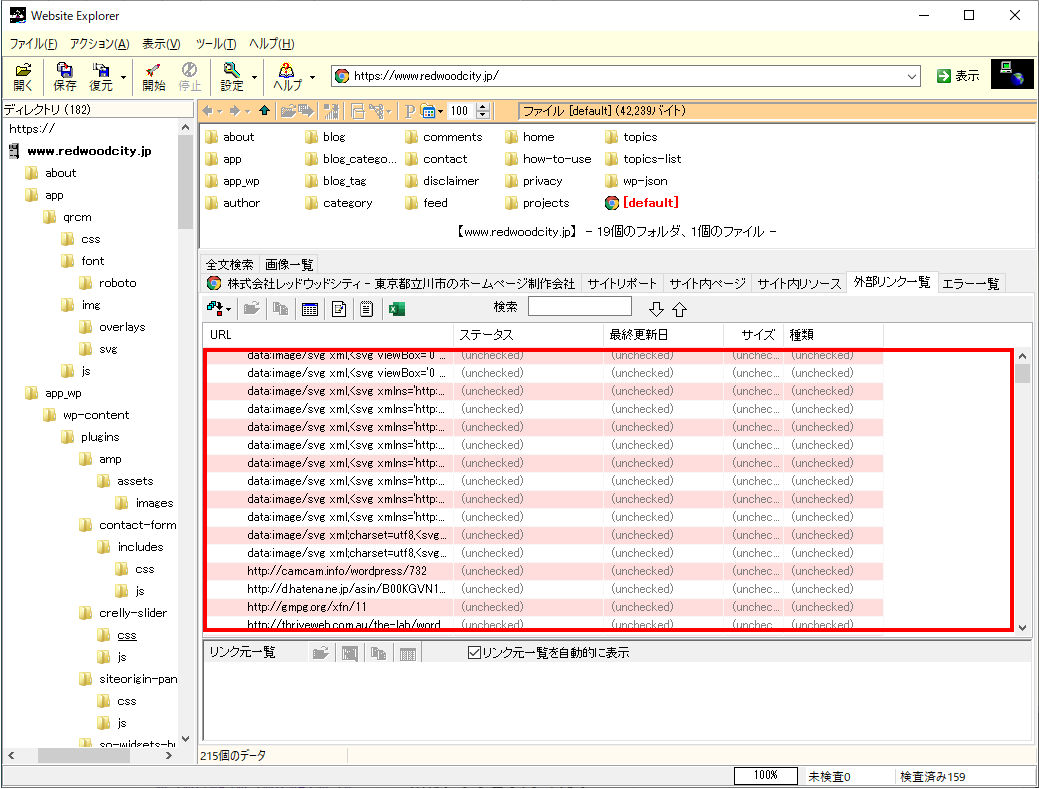Sort by the ステータス column header
This screenshot has height=789, width=1039.
pyautogui.click(x=529, y=335)
